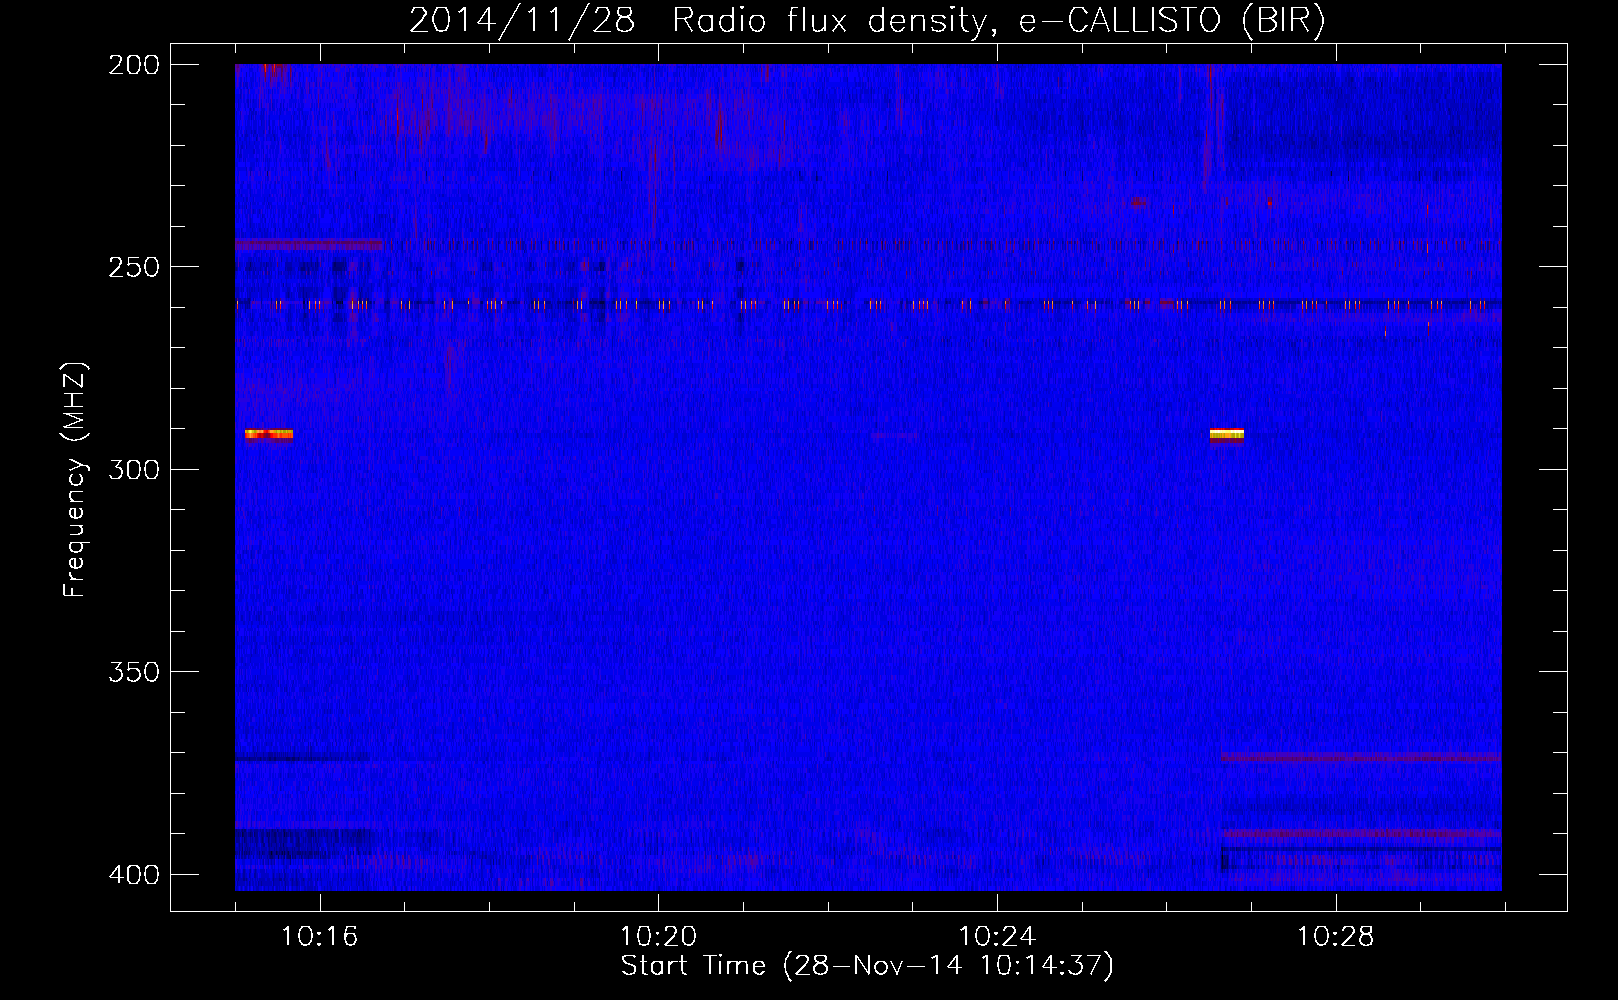Viewport: 1618px width, 1000px height.
Task: Click the 10:24 time tick label
Action: click(x=997, y=937)
